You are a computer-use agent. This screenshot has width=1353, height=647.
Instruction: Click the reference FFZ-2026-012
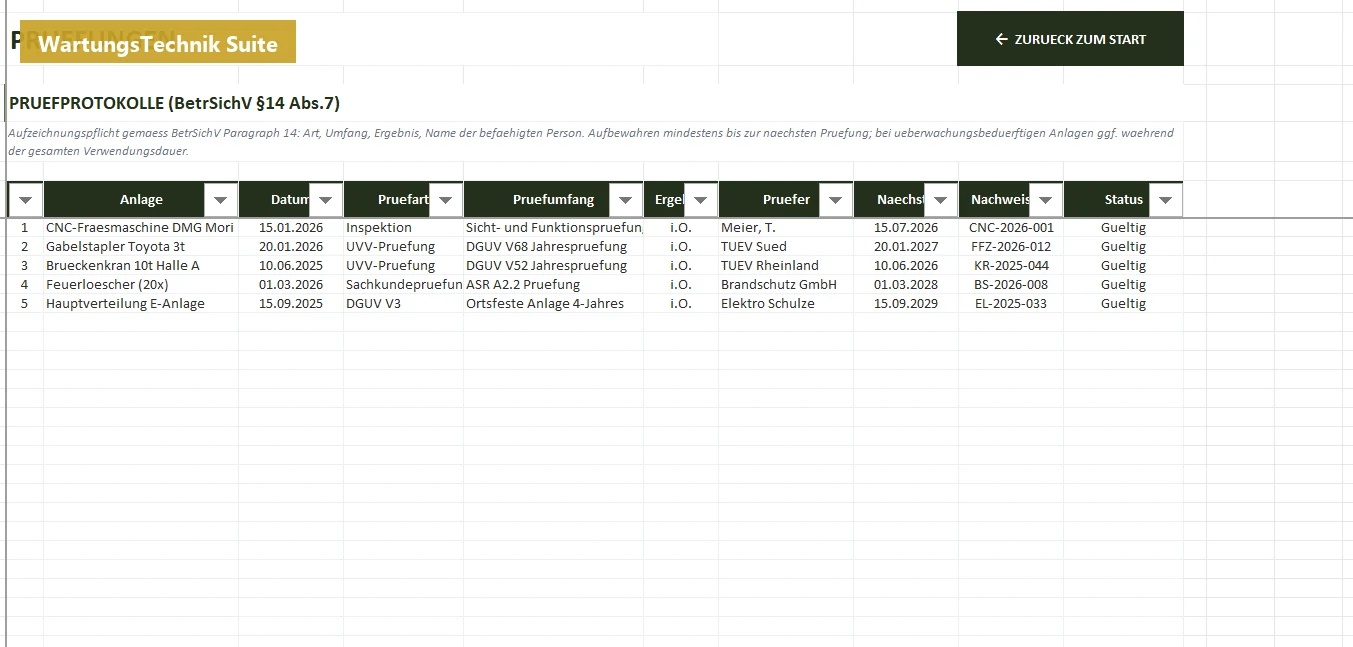pos(1011,246)
